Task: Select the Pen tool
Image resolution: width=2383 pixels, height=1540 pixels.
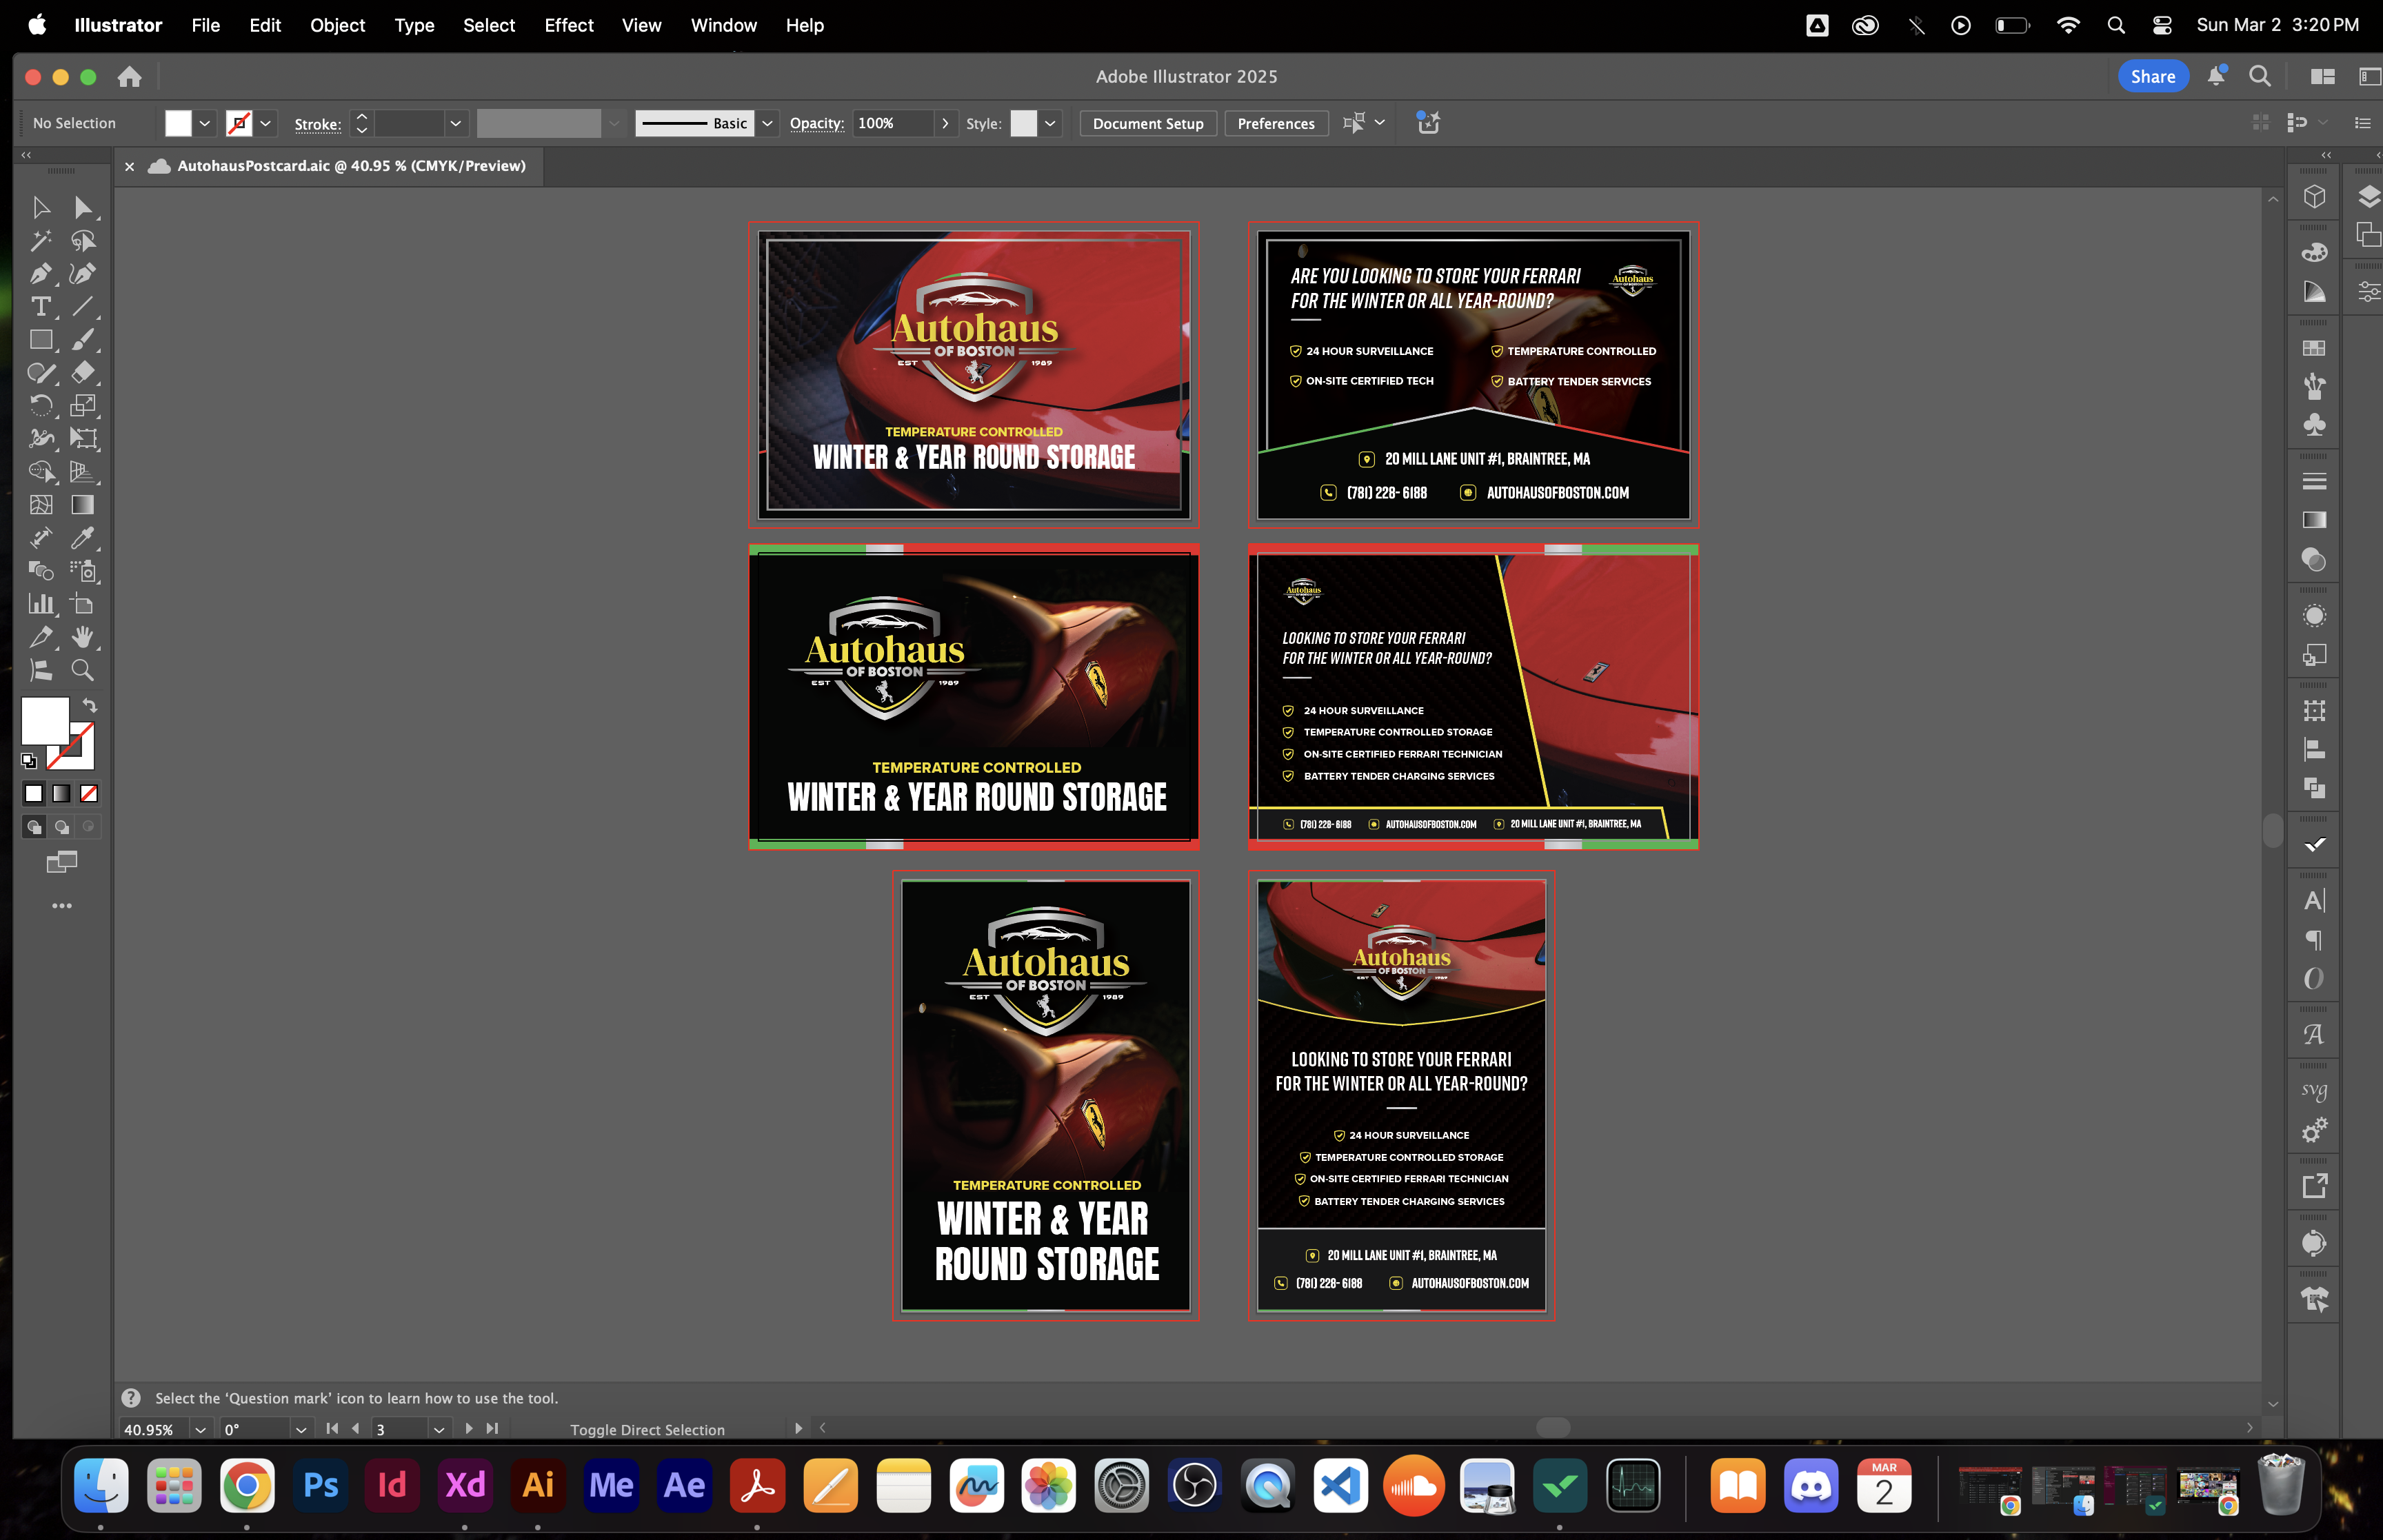Action: [40, 273]
